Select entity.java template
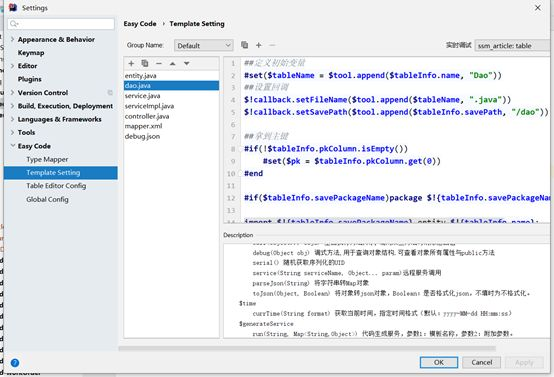 (171, 76)
